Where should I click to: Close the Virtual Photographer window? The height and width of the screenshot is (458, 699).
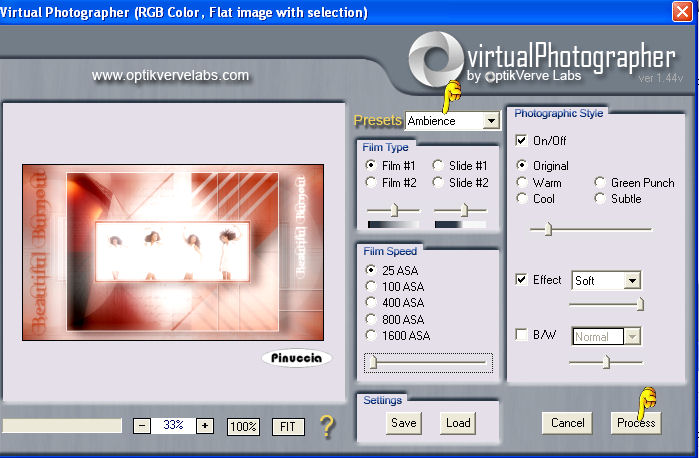point(682,11)
